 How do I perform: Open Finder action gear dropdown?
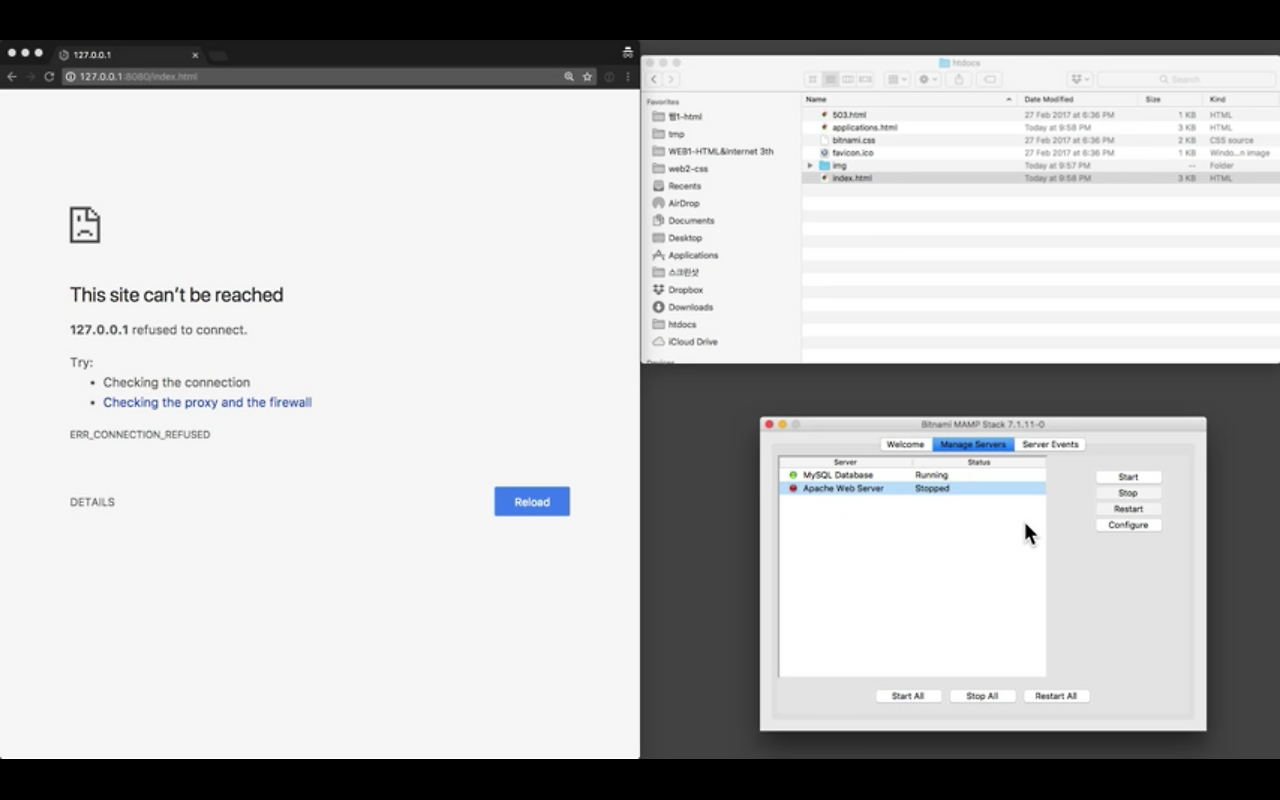pos(929,79)
